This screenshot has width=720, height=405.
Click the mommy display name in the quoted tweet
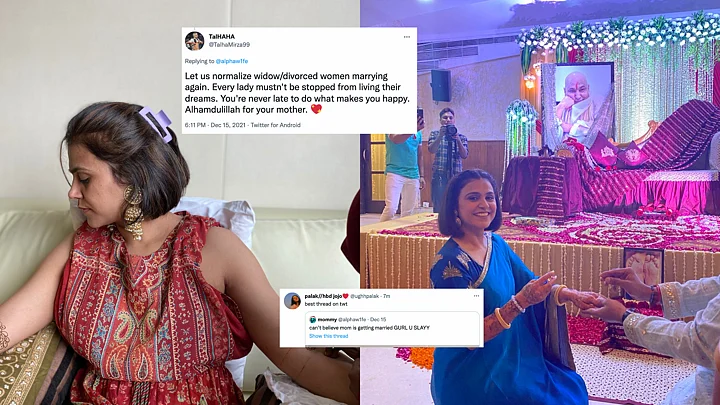pyautogui.click(x=327, y=320)
